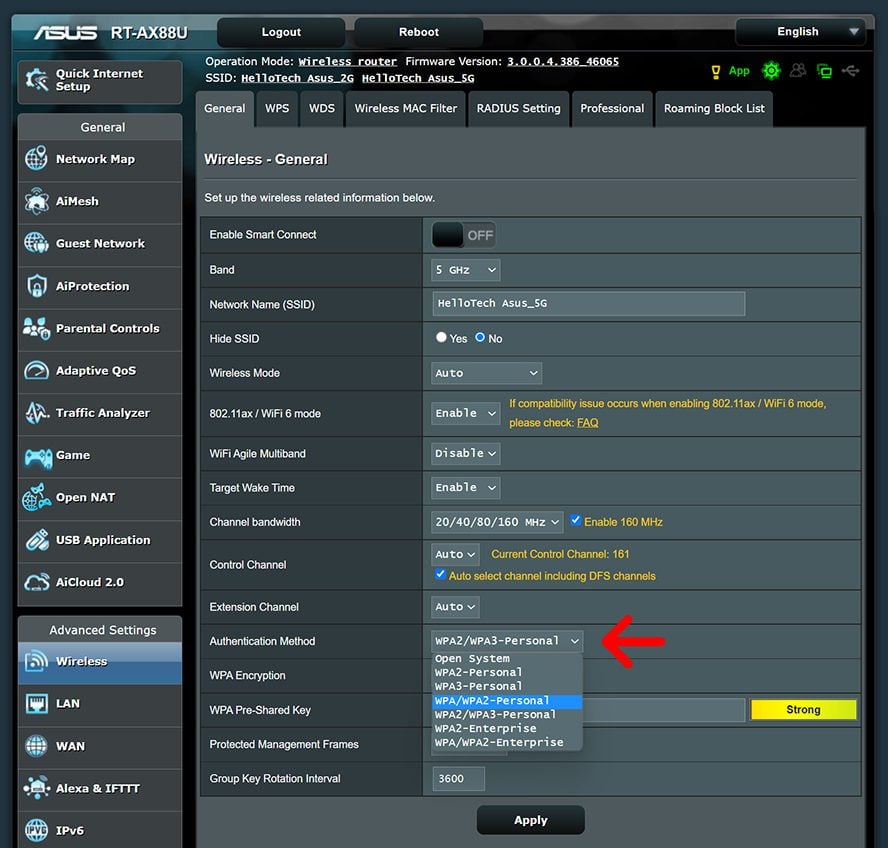Viewport: 888px width, 848px height.
Task: Open Quick Internet Setup icon
Action: coord(37,80)
